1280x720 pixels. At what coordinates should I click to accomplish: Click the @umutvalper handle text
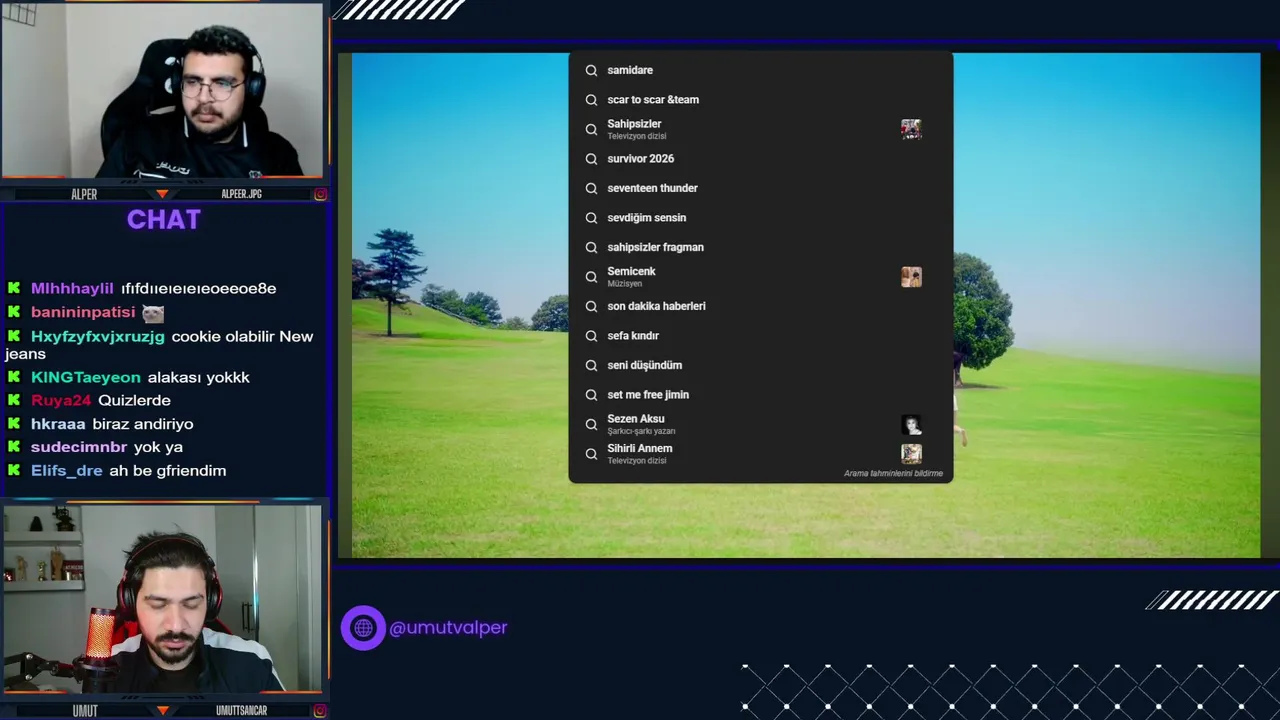448,628
